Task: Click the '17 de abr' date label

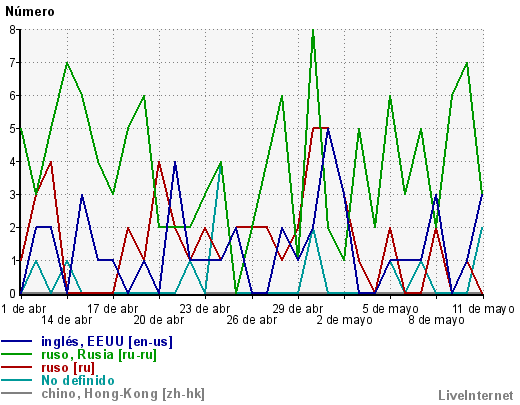Action: (113, 309)
